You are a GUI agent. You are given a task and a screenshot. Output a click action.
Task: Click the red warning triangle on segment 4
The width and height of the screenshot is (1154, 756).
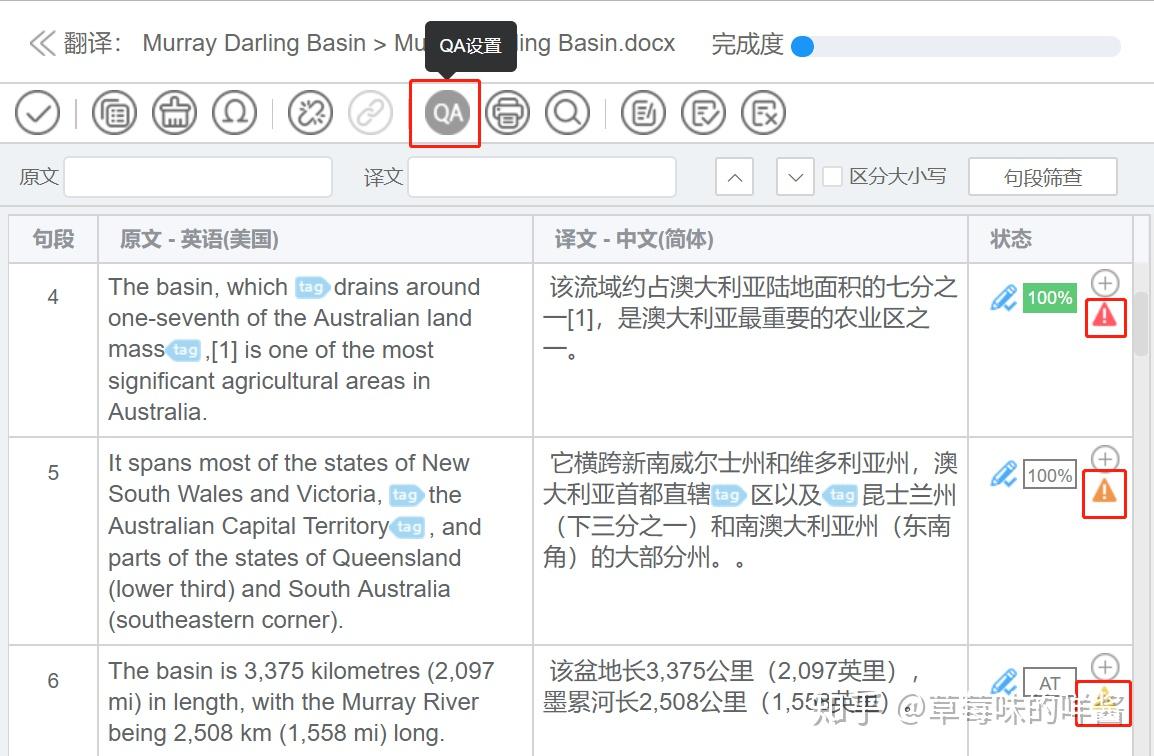(x=1105, y=318)
